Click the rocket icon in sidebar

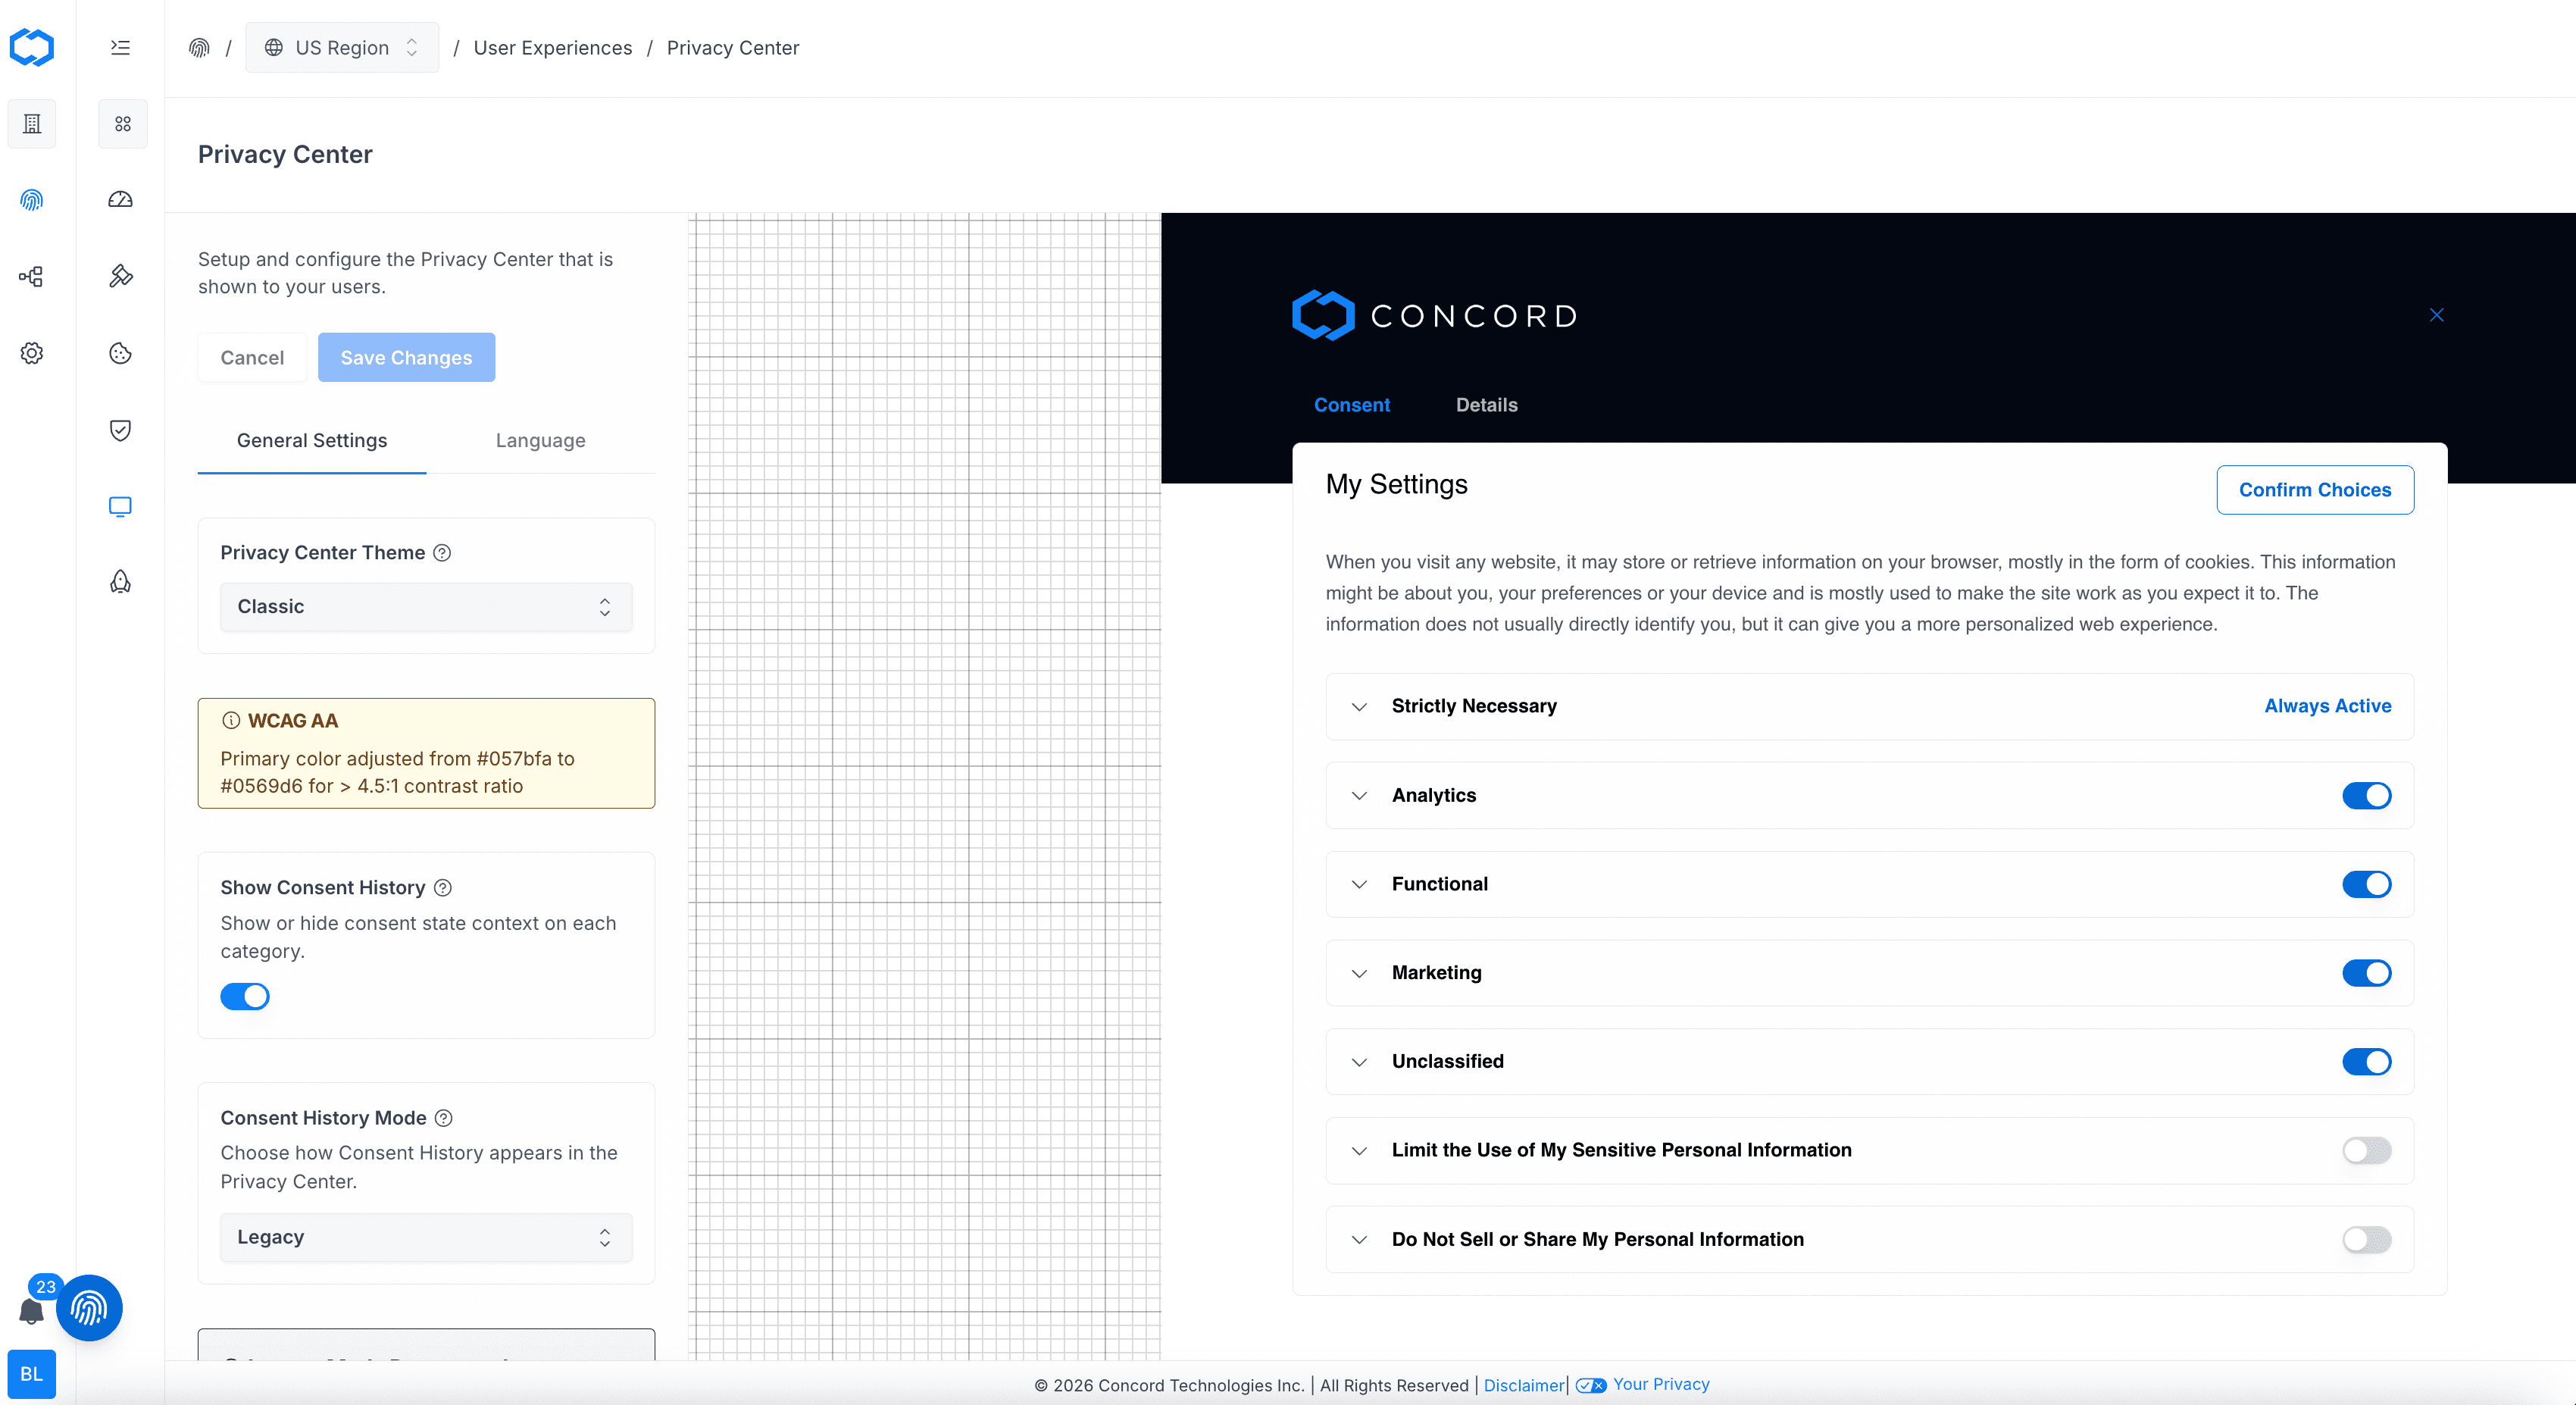(120, 582)
